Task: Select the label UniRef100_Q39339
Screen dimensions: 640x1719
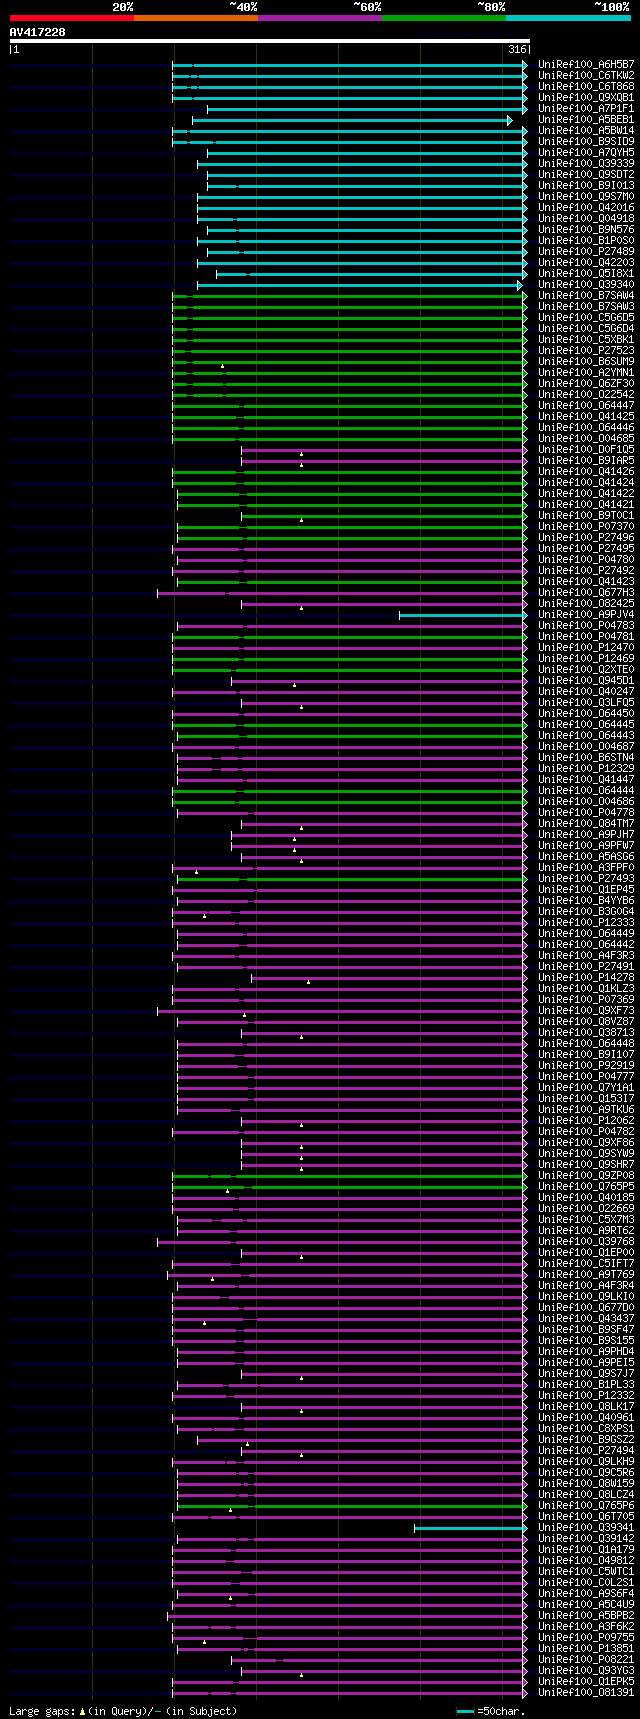Action: [586, 163]
